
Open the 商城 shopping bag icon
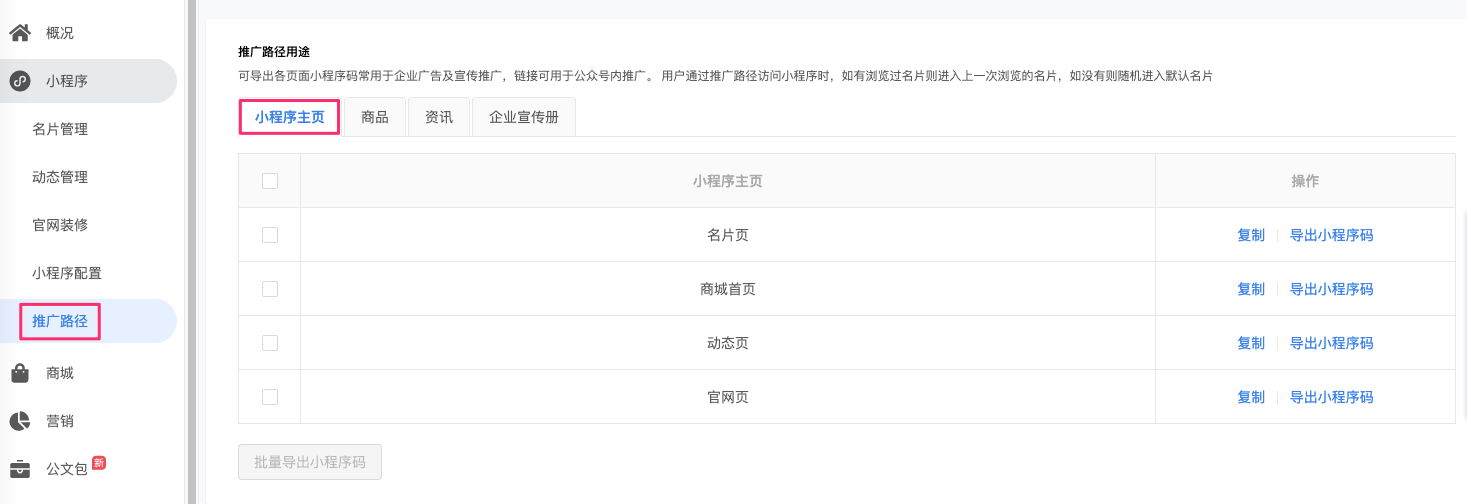20,373
